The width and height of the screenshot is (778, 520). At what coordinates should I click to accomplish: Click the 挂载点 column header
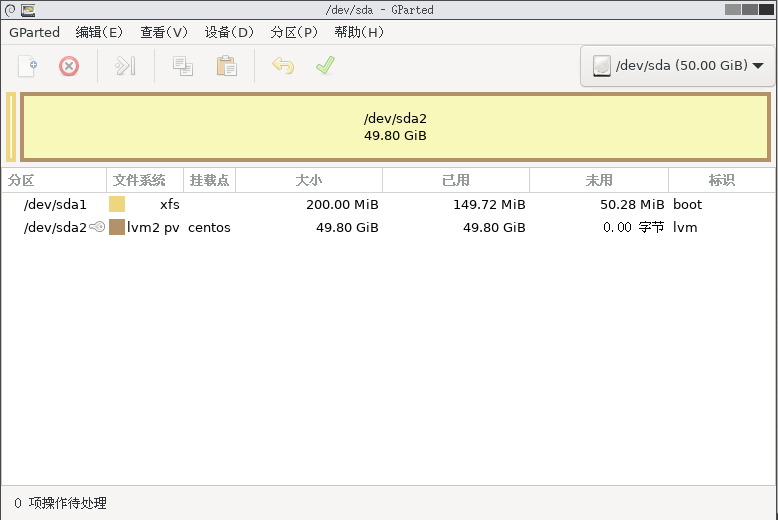209,180
